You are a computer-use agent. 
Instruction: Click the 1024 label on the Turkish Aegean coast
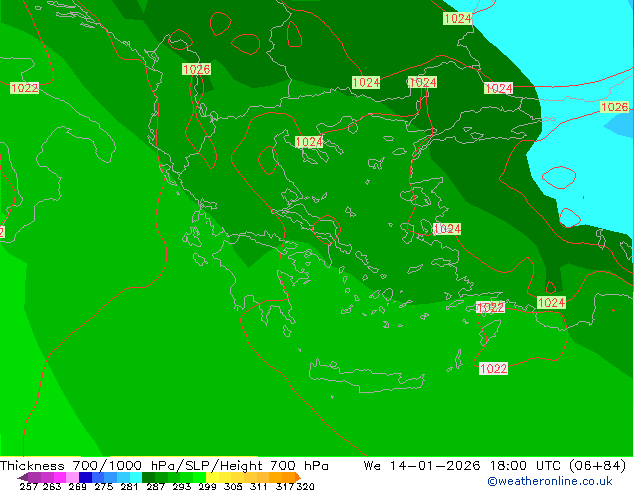pos(447,229)
